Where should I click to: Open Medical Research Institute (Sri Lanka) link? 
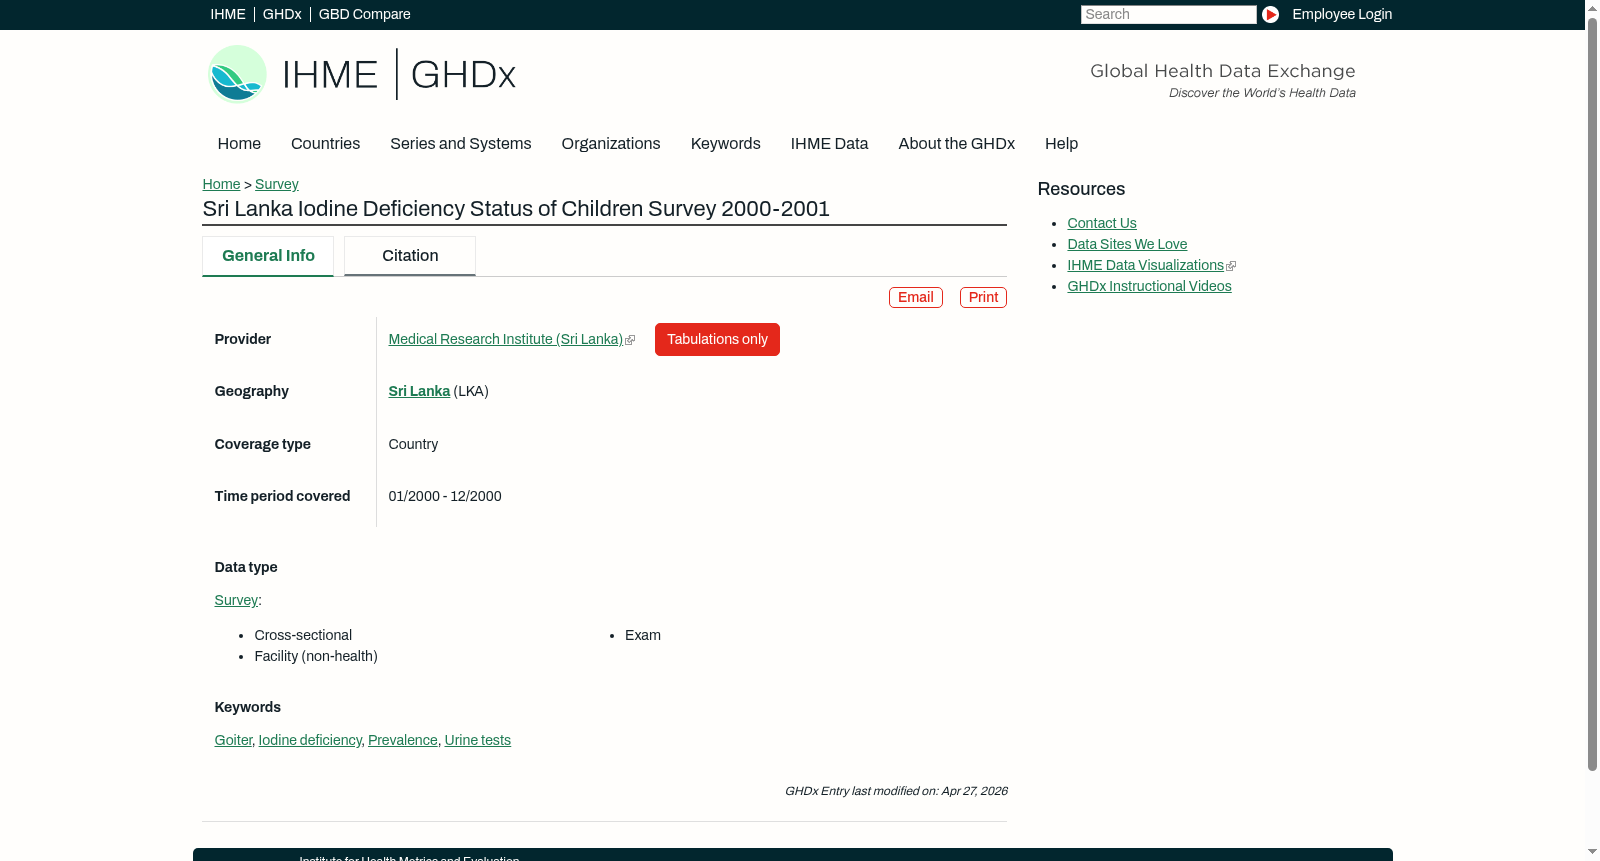tap(505, 339)
